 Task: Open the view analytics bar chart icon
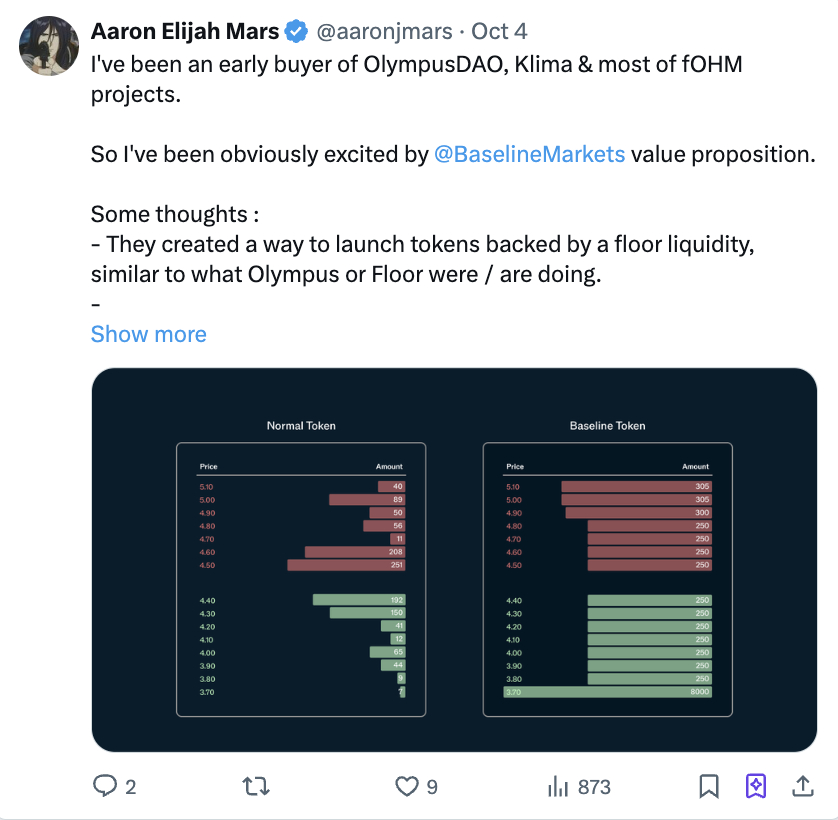(557, 787)
